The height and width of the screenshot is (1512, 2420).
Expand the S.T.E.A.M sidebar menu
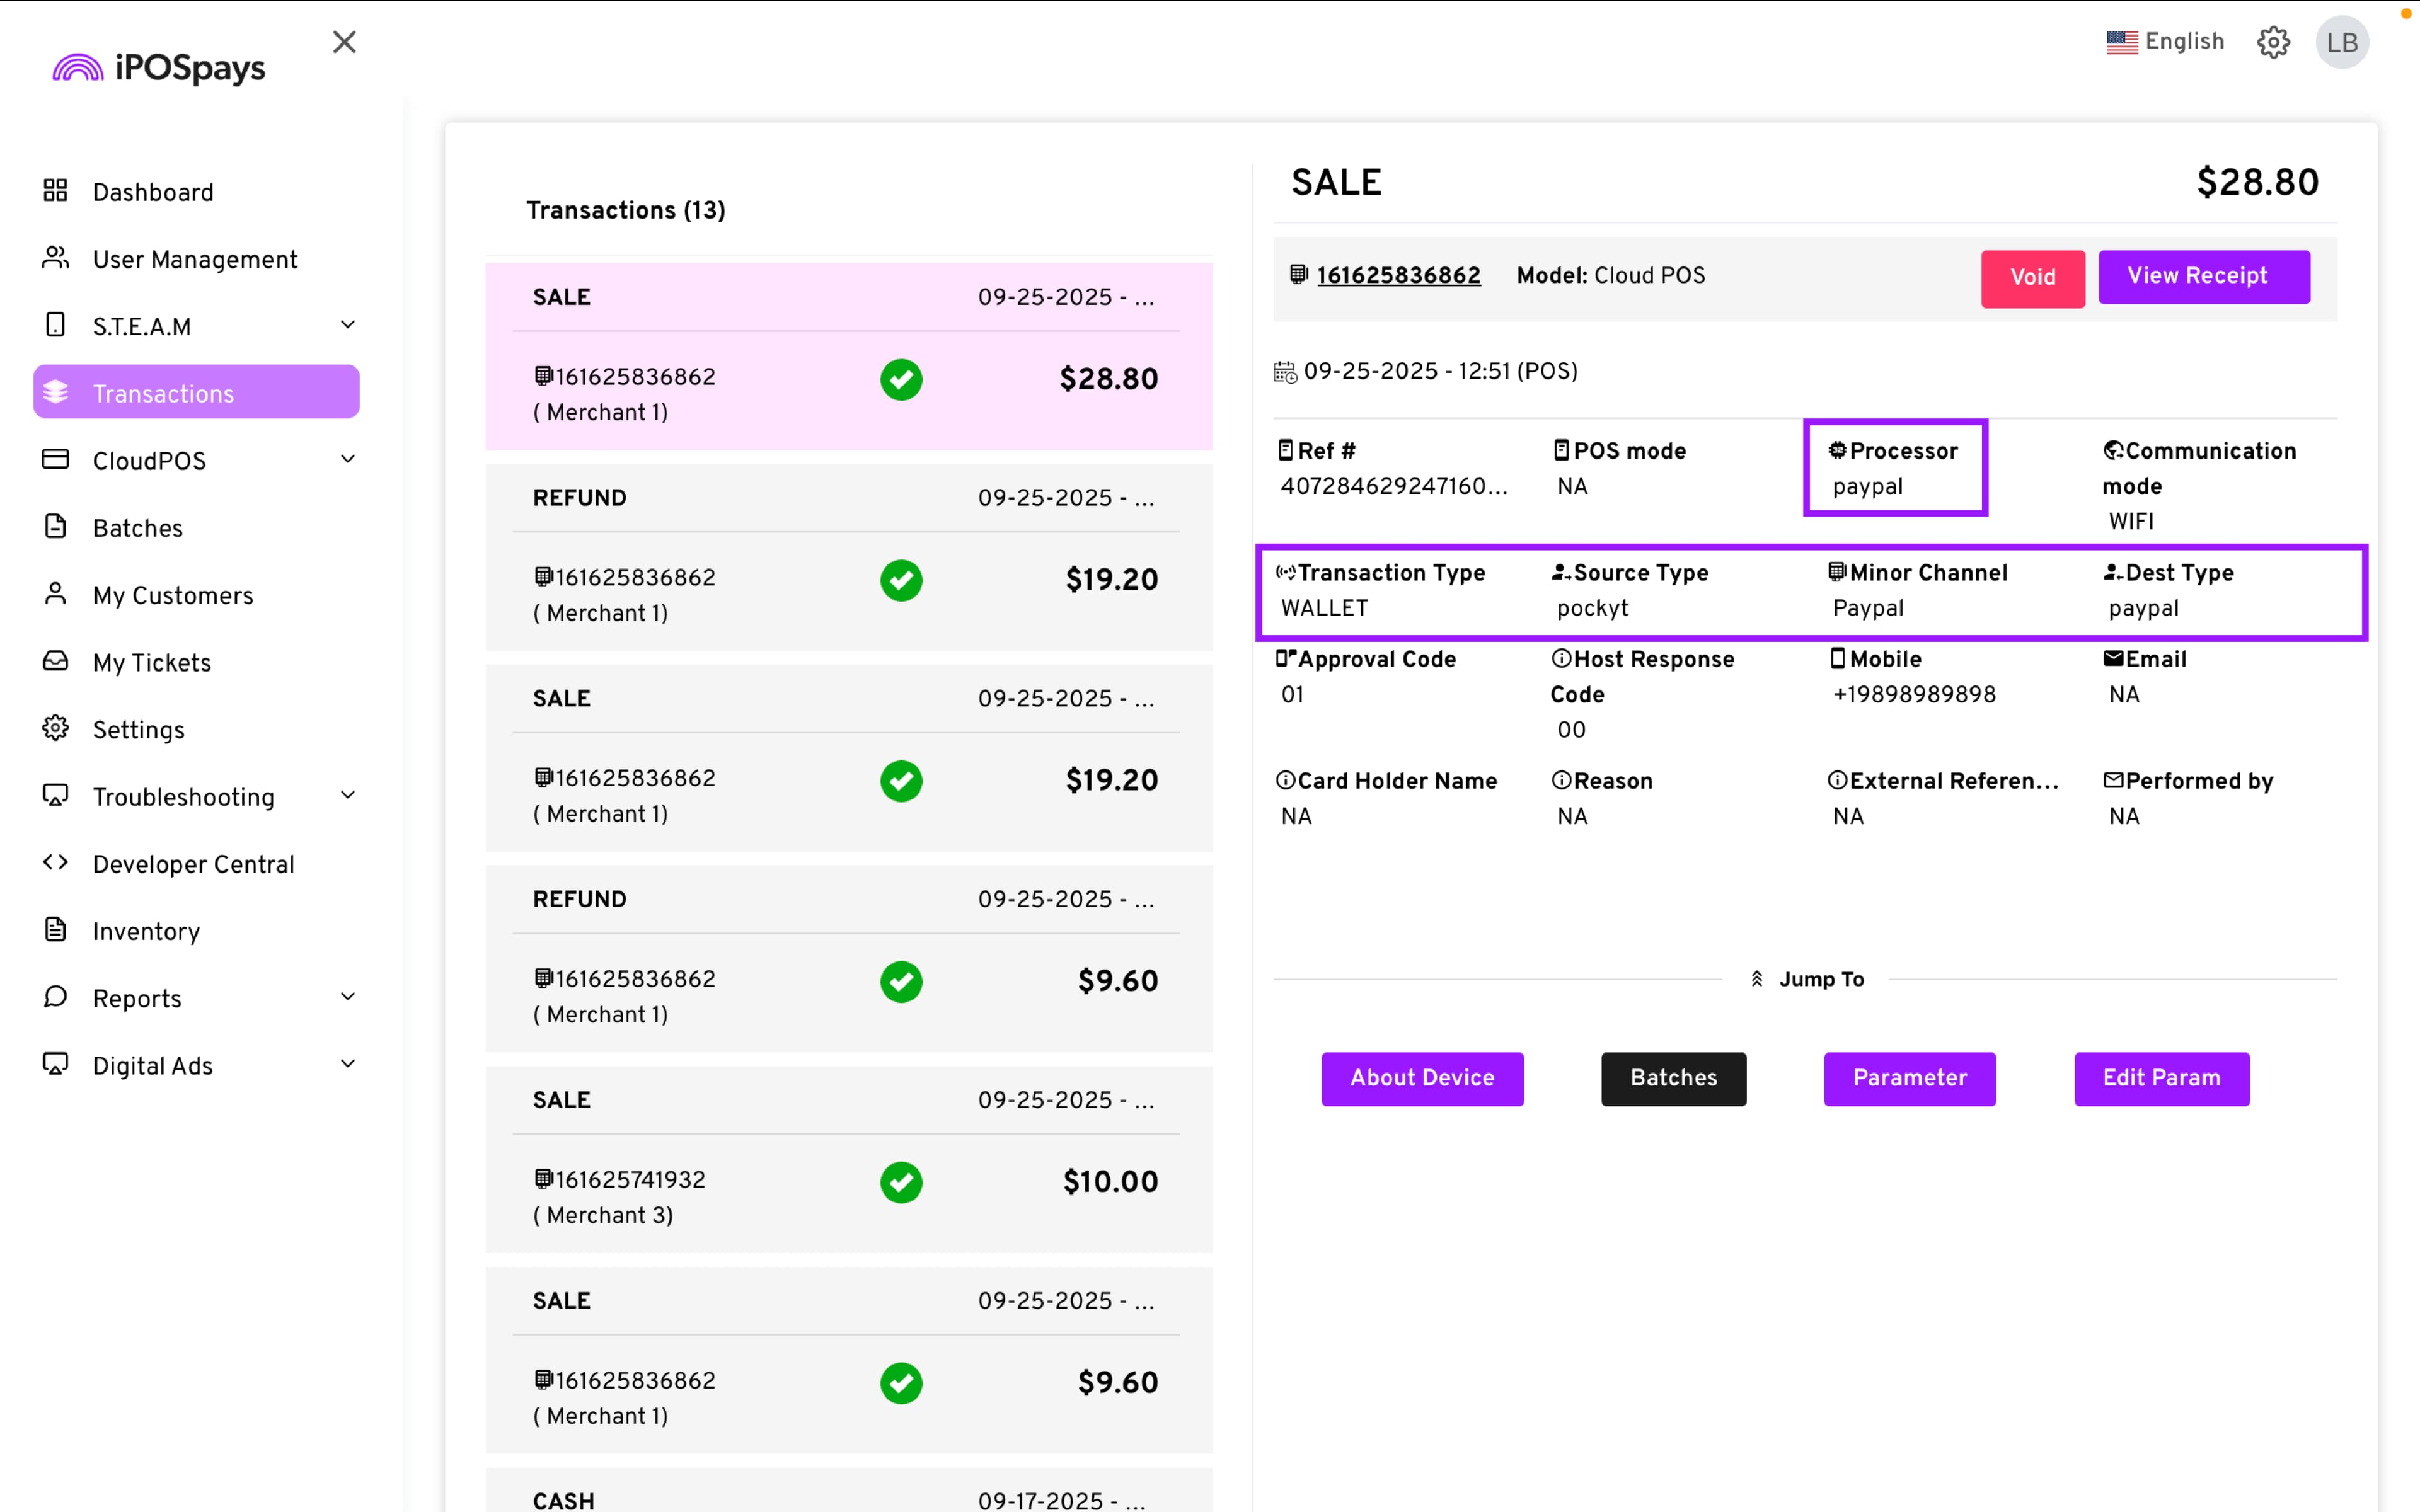tap(347, 325)
